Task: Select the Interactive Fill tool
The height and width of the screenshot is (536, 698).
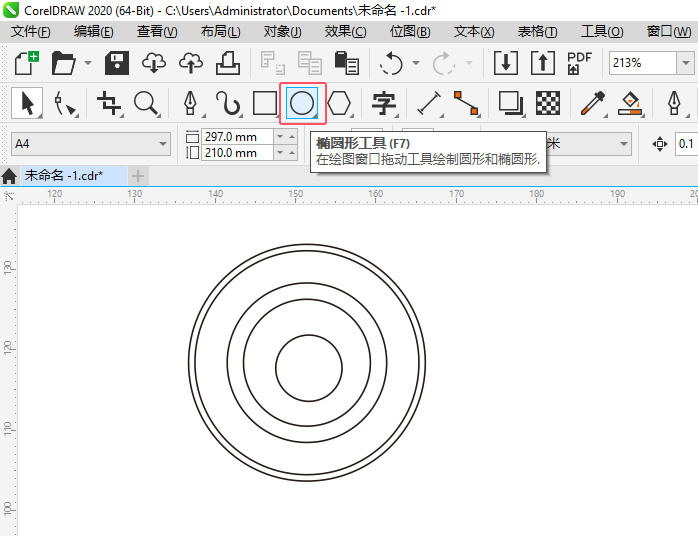Action: click(x=630, y=103)
